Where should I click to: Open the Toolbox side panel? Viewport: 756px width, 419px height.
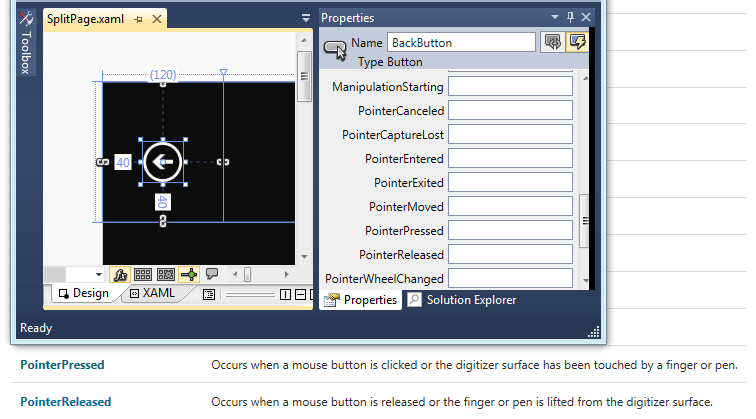[x=26, y=43]
